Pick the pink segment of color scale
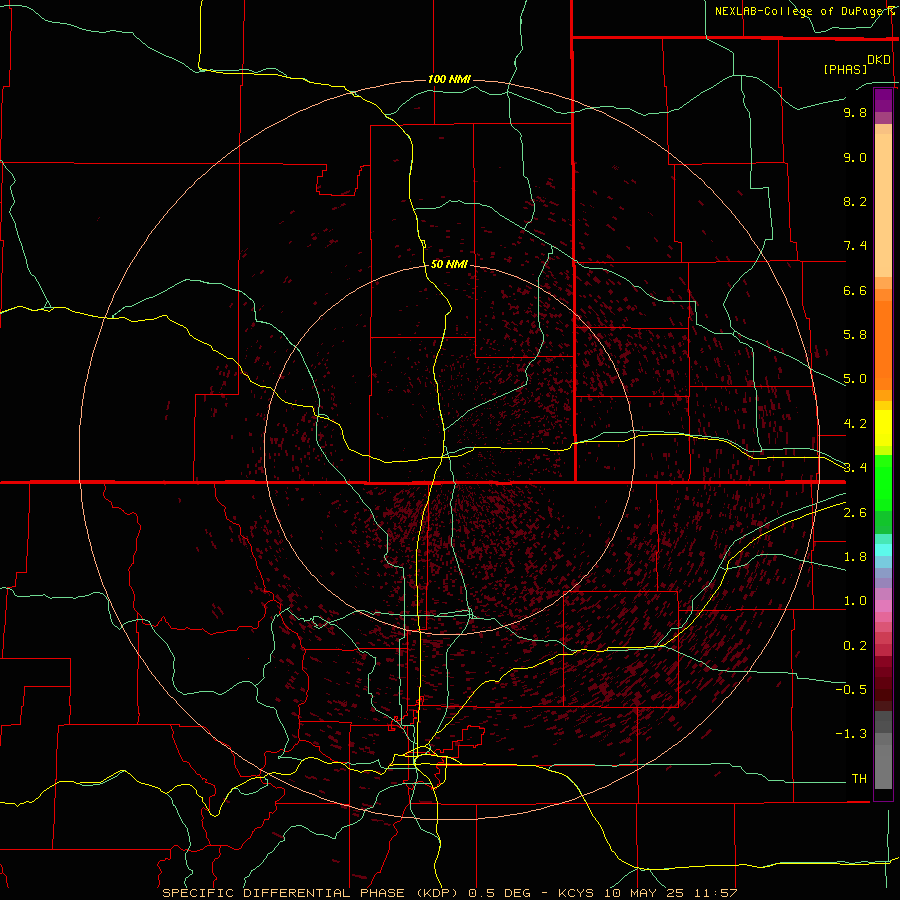This screenshot has width=900, height=900. tap(883, 606)
